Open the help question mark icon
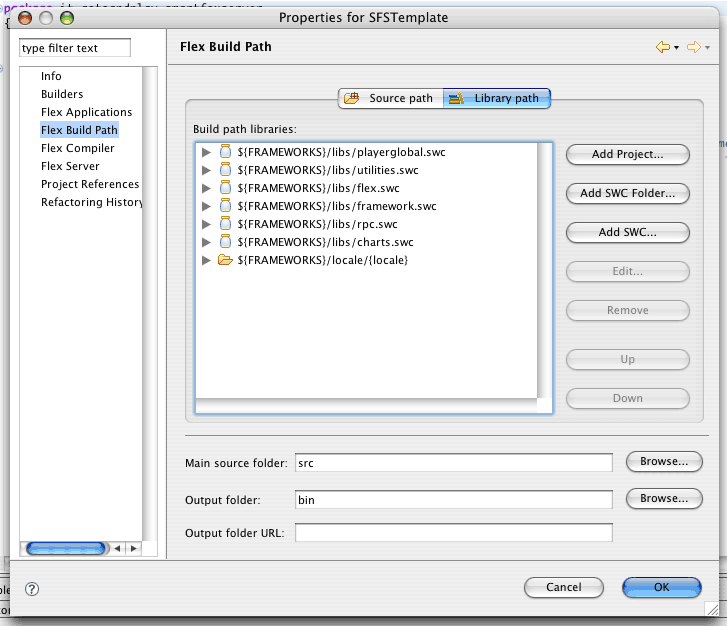Image resolution: width=727 pixels, height=626 pixels. click(x=32, y=589)
